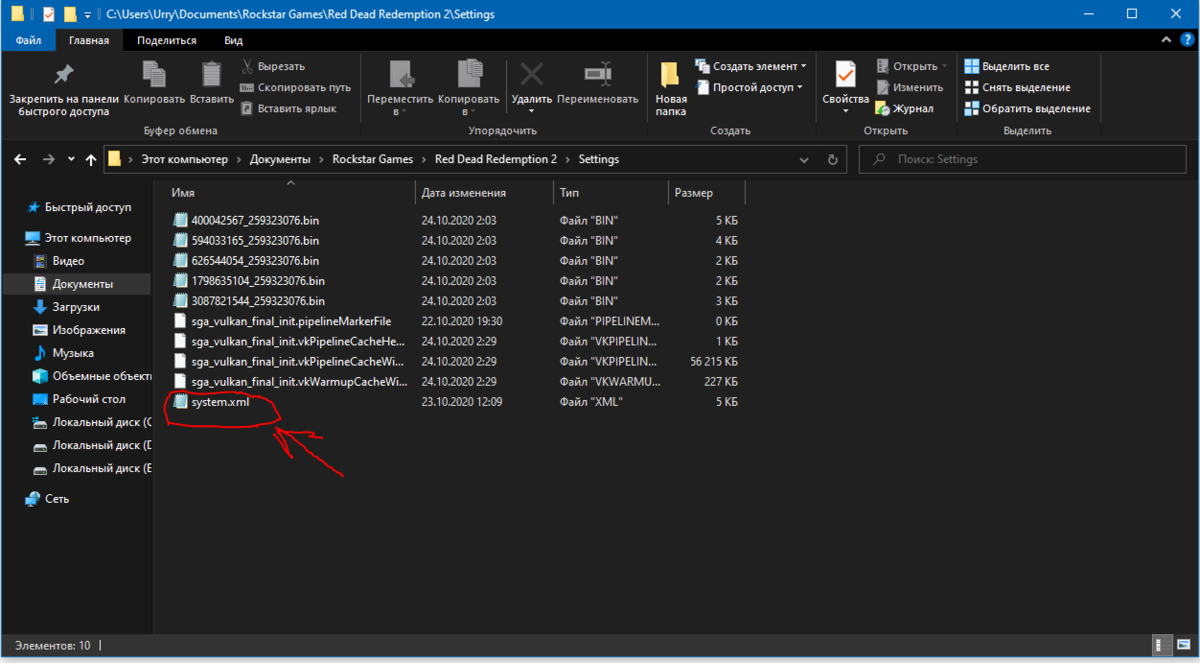Screen dimensions: 1200x663
Task: Open Рабочий стол in sidebar
Action: 78,399
